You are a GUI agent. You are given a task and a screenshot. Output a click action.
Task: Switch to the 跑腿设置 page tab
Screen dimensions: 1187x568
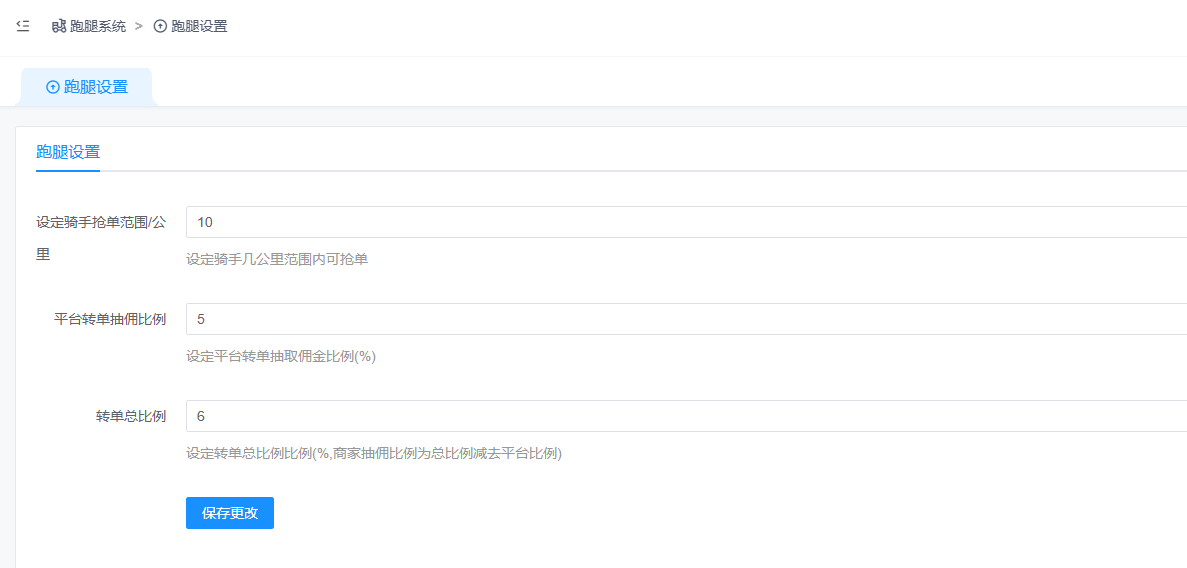click(95, 87)
